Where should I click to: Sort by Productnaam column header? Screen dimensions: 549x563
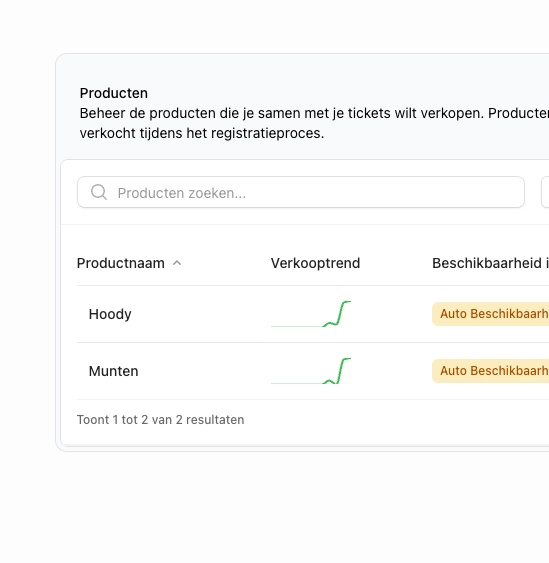pos(121,263)
